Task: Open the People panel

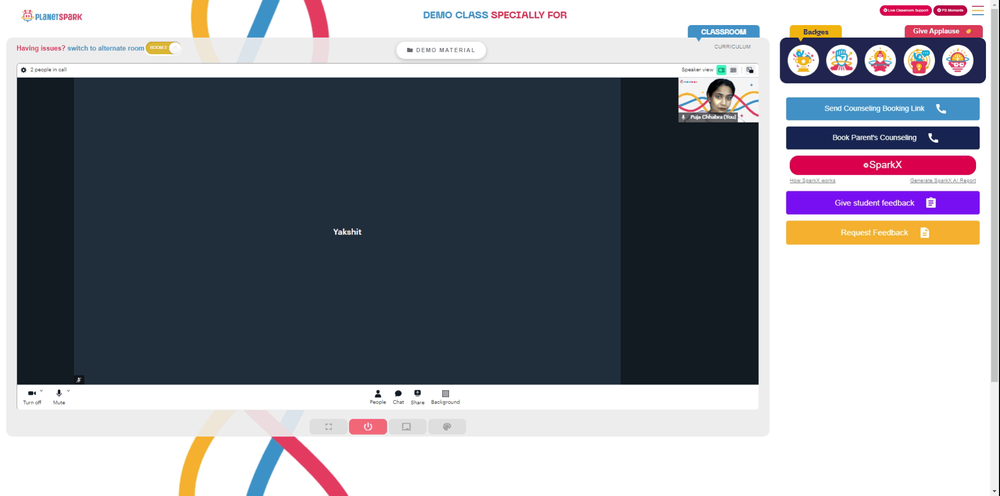Action: coord(378,397)
